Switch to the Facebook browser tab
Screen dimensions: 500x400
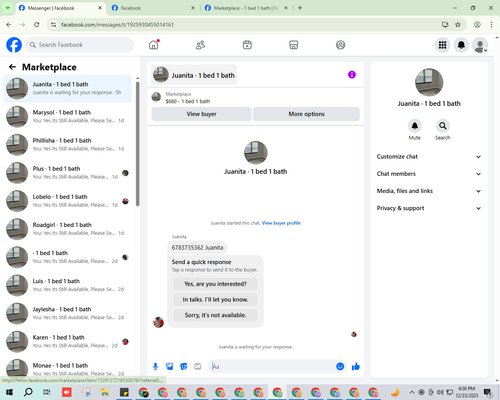[x=153, y=8]
